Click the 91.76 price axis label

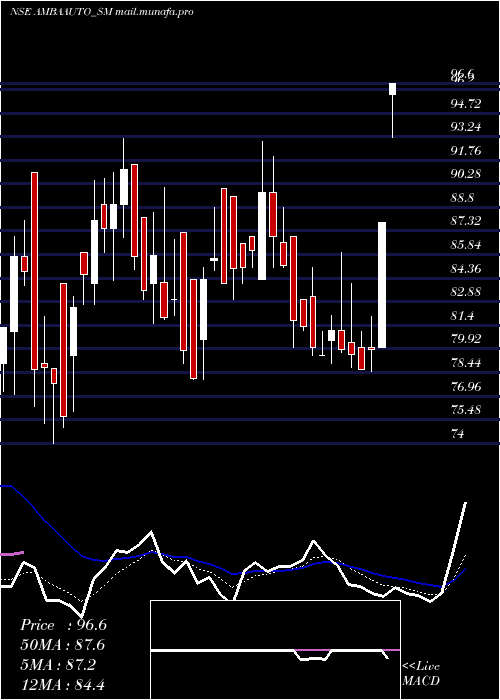coord(466,151)
